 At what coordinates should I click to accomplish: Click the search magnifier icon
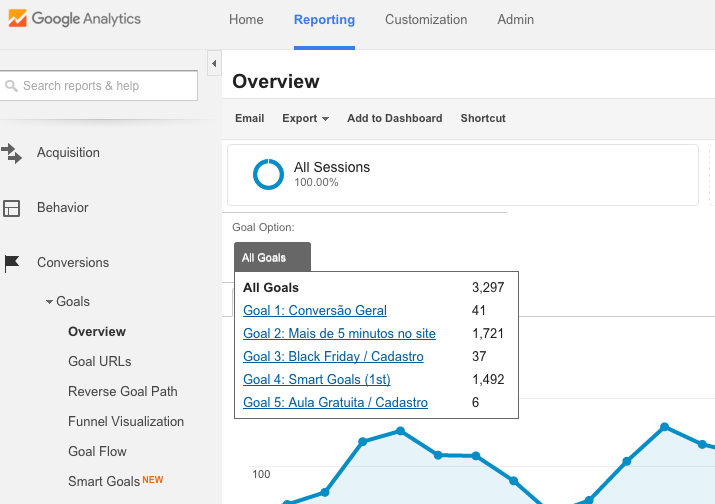click(12, 86)
